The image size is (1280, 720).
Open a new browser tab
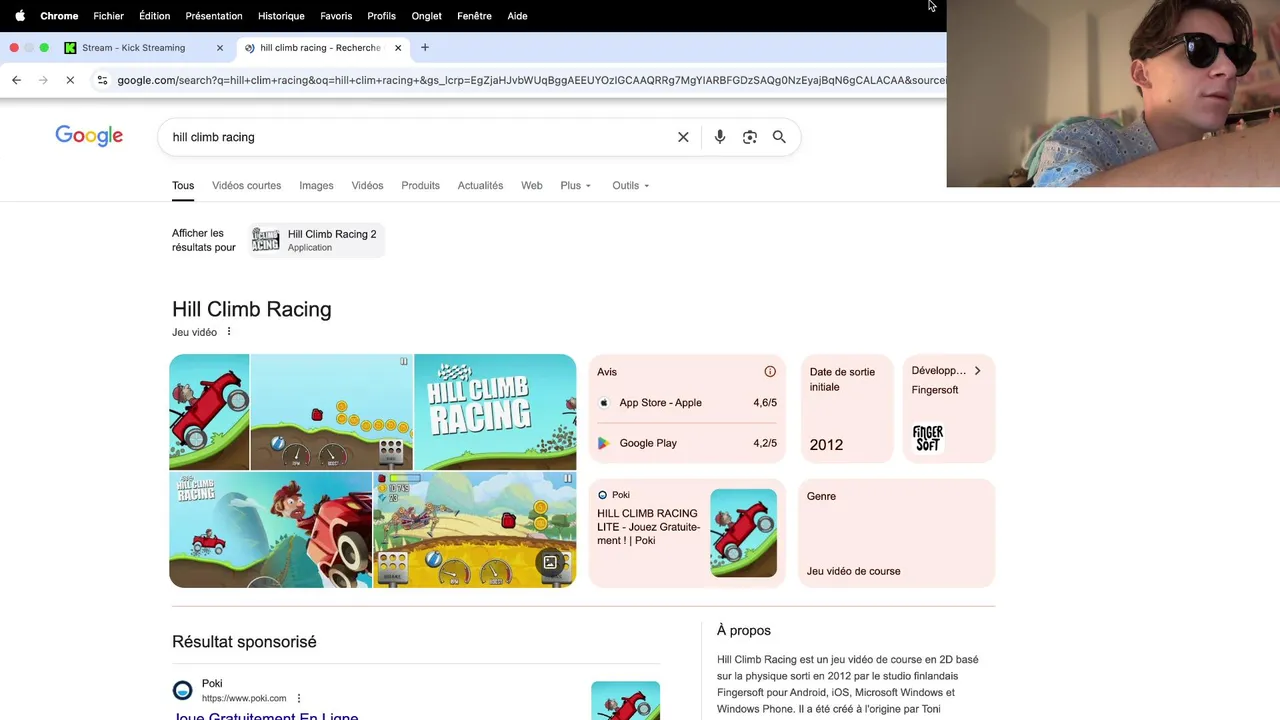pyautogui.click(x=425, y=47)
